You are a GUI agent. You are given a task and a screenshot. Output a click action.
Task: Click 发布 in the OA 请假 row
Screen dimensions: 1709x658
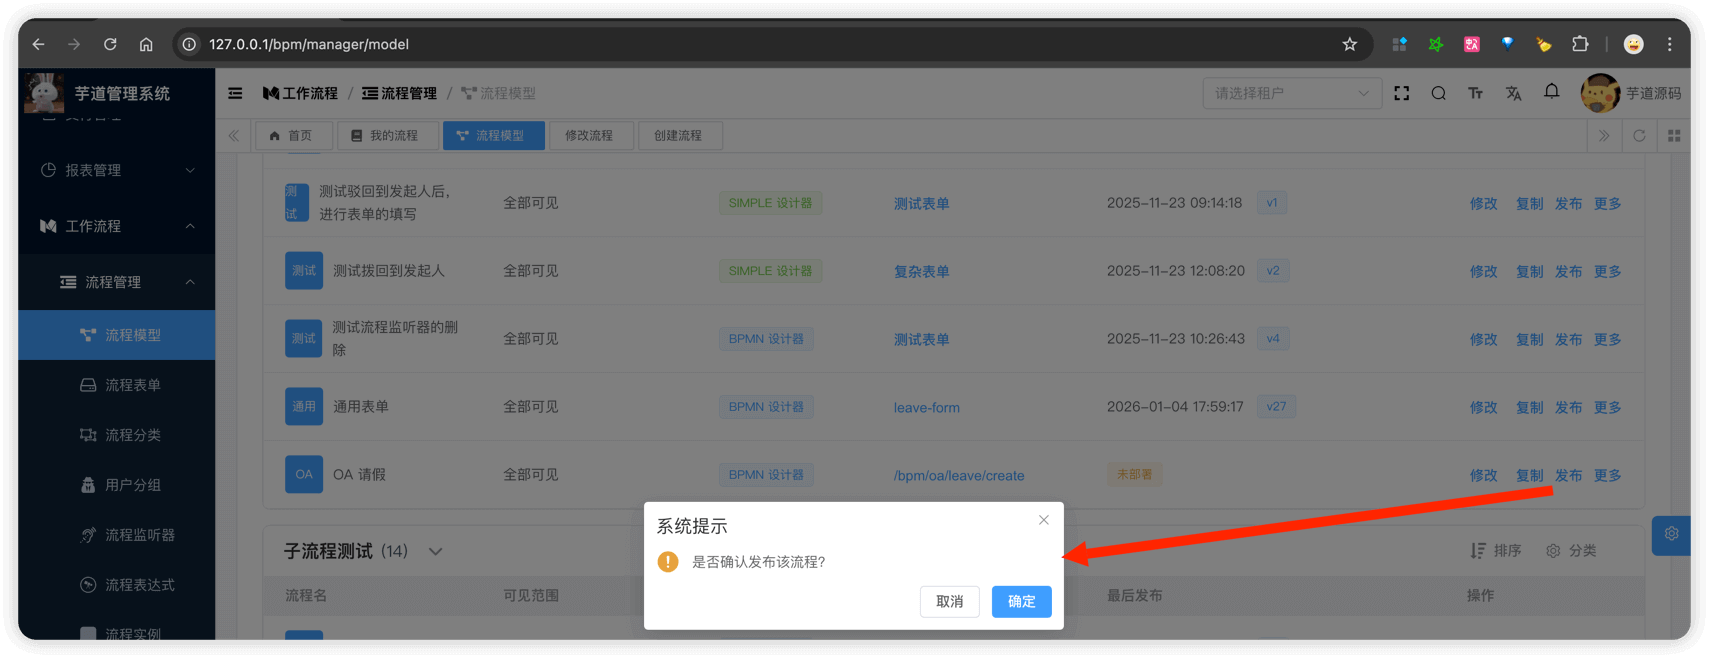1568,475
